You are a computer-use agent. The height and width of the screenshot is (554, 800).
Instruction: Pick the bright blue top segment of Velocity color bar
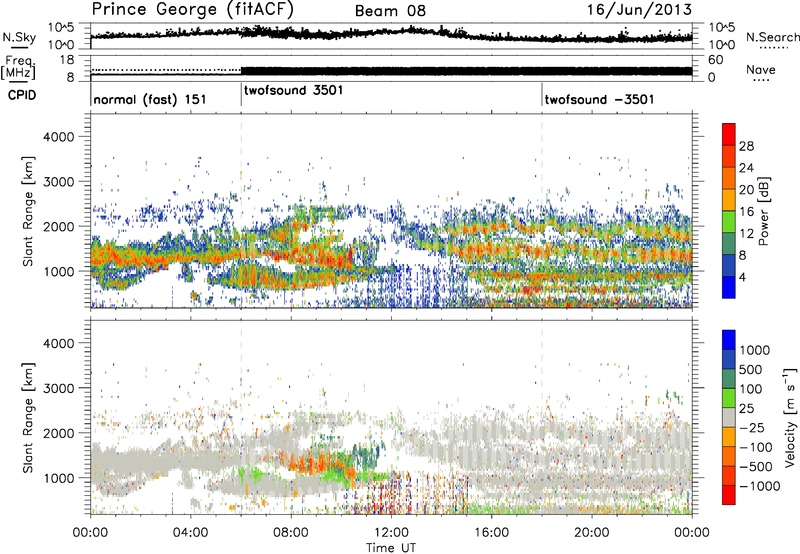click(x=729, y=340)
